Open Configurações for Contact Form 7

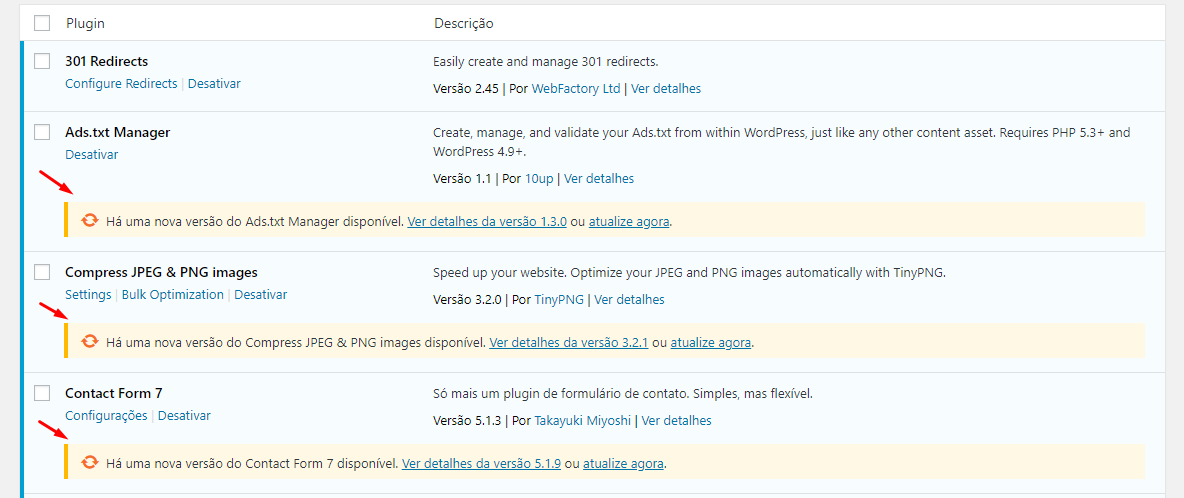pos(106,415)
